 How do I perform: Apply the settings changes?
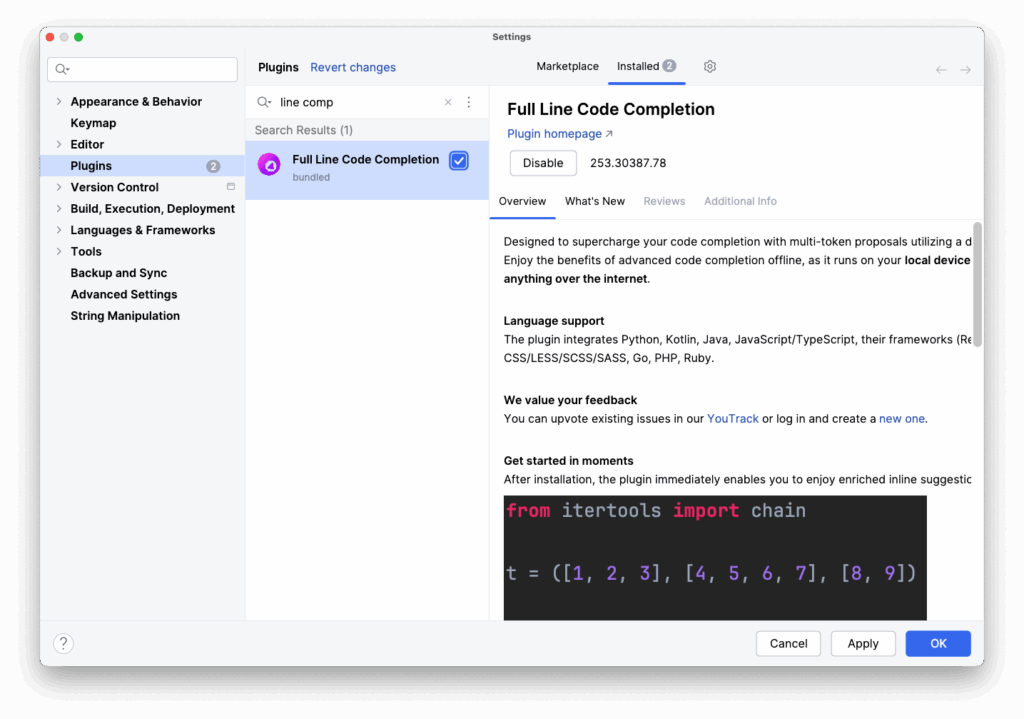click(862, 643)
